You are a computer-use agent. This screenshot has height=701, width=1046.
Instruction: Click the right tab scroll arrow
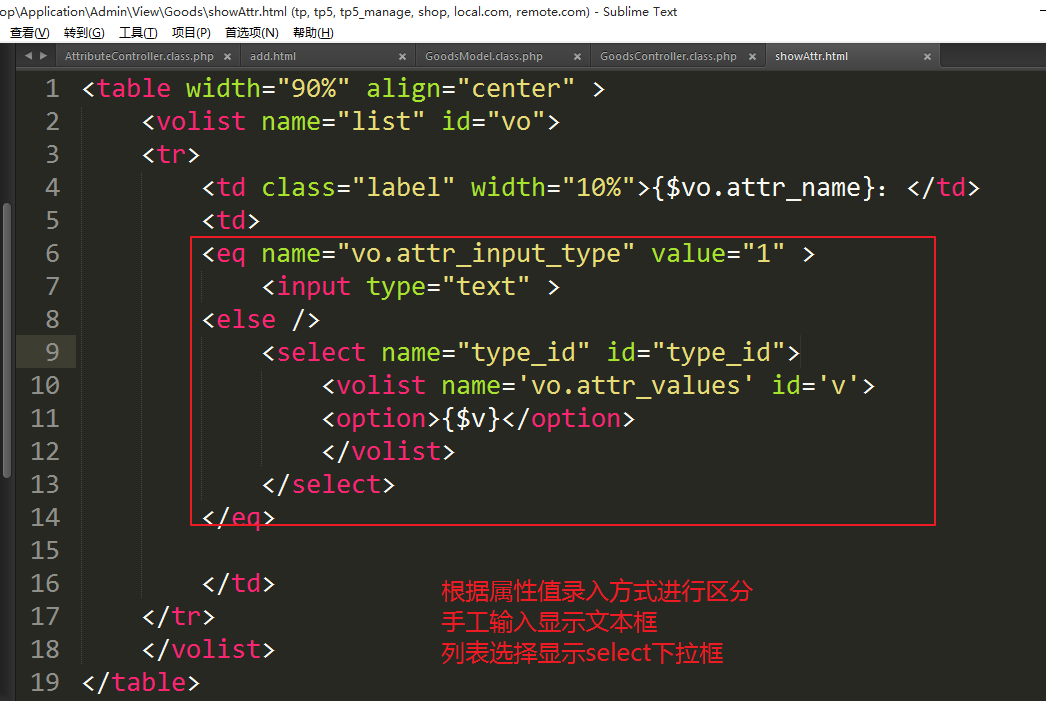pos(43,56)
